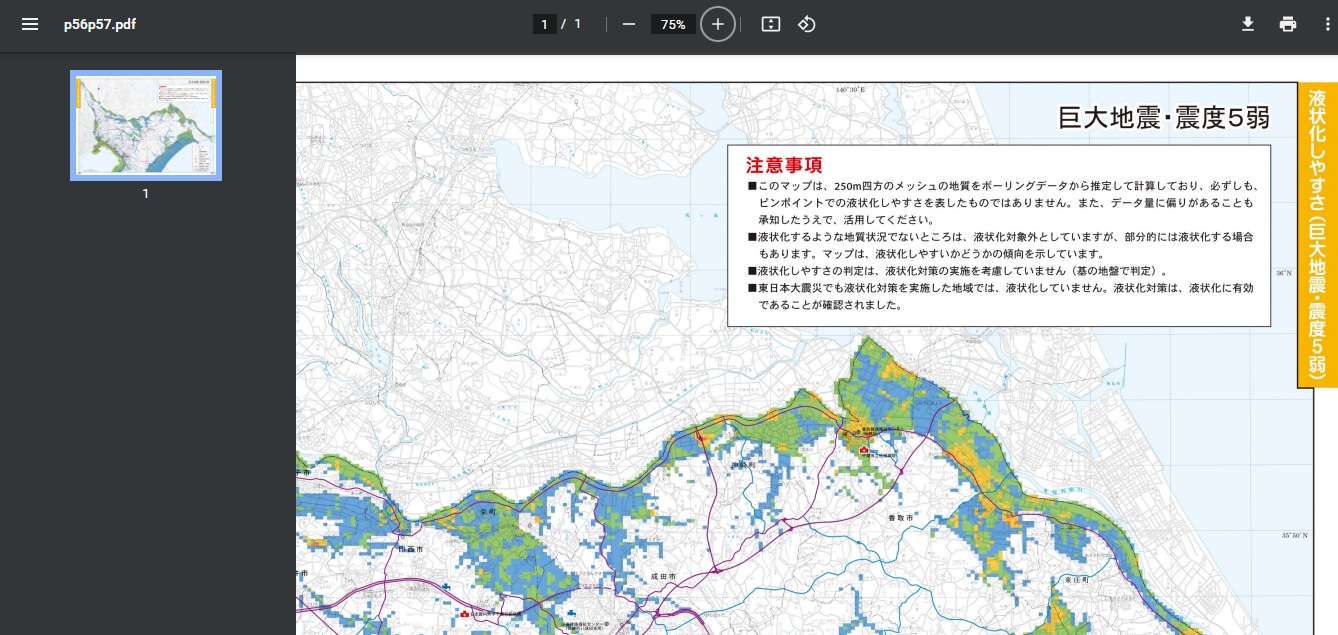Print the document

click(1288, 24)
